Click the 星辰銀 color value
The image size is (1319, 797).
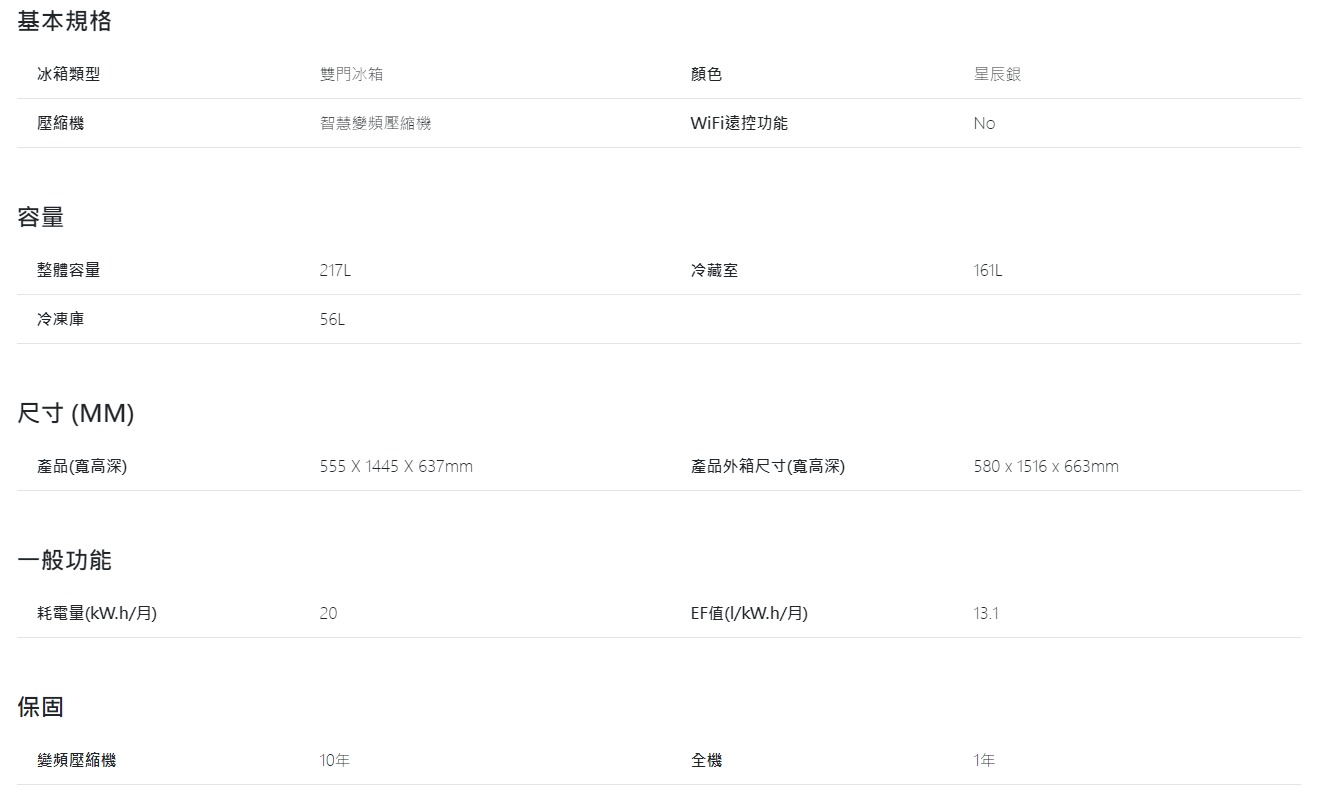point(997,74)
